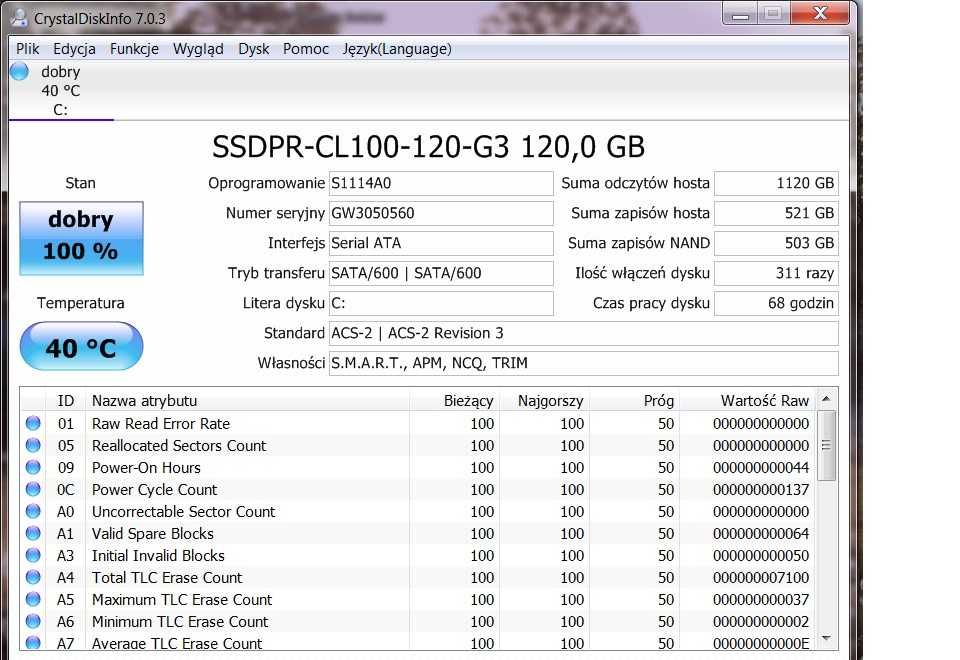Image resolution: width=960 pixels, height=660 pixels.
Task: Click the SMART list scroll up arrow
Action: (x=826, y=399)
